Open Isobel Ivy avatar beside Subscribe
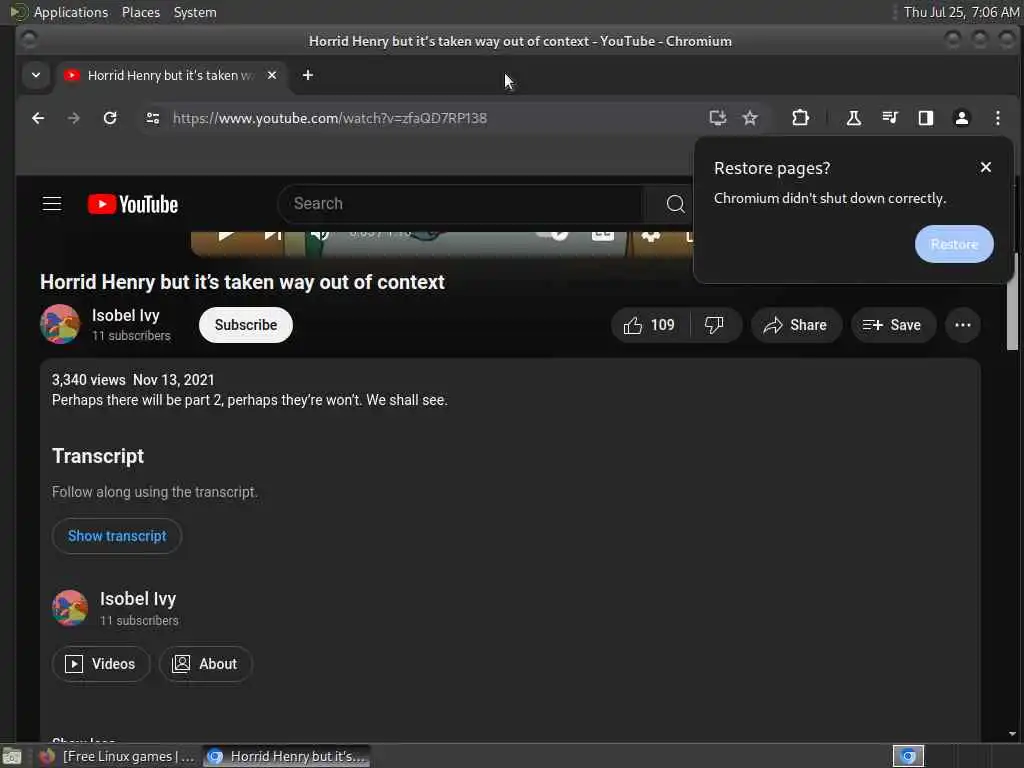The image size is (1024, 768). pyautogui.click(x=60, y=324)
